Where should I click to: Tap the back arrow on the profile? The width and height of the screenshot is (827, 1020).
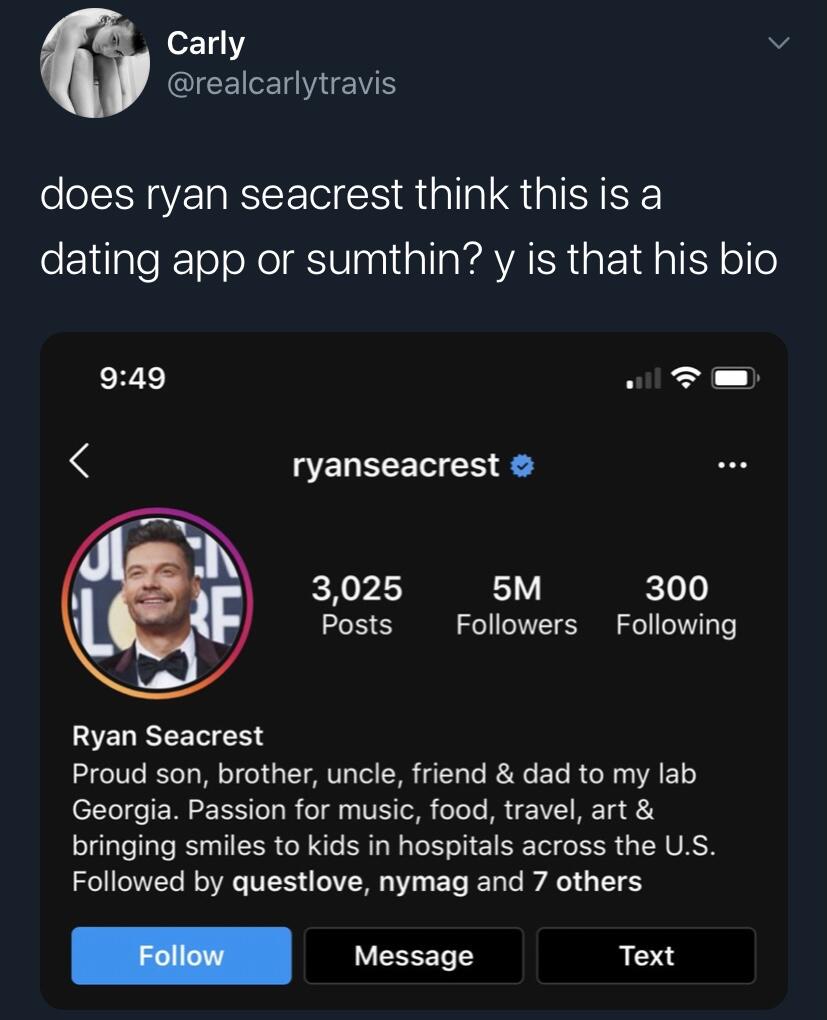(x=82, y=462)
